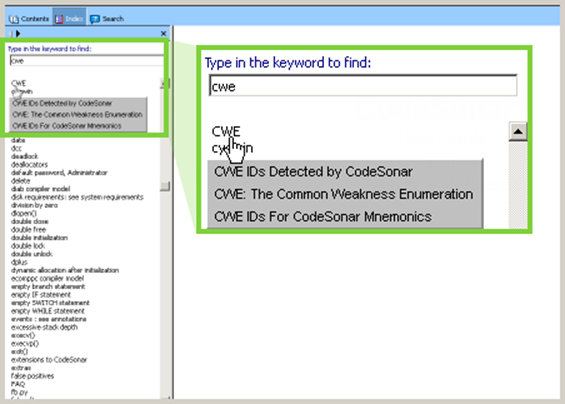Click the index list scrollbar thumb
565x404 pixels.
coord(165,186)
